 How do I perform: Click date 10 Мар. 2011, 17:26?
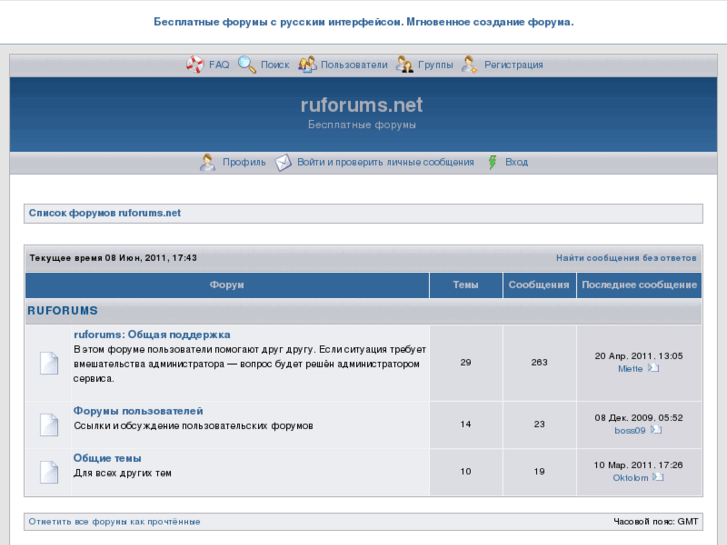click(639, 465)
